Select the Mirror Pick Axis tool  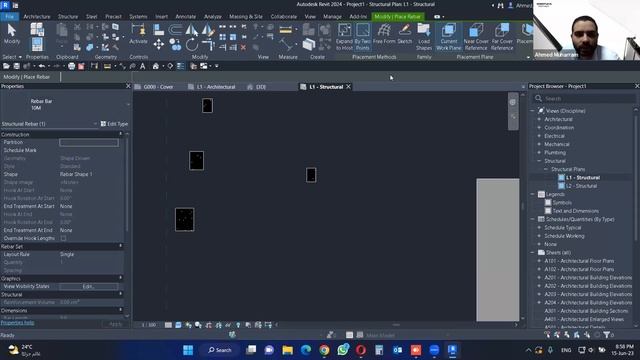pos(191,30)
